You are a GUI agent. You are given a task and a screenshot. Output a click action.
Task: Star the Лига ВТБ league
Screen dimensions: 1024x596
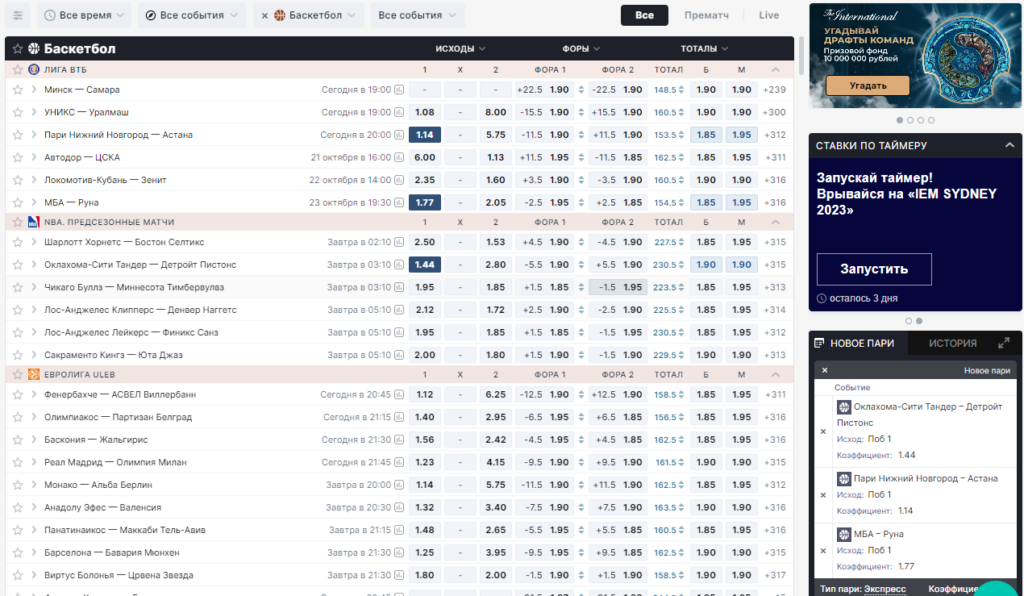(x=18, y=70)
